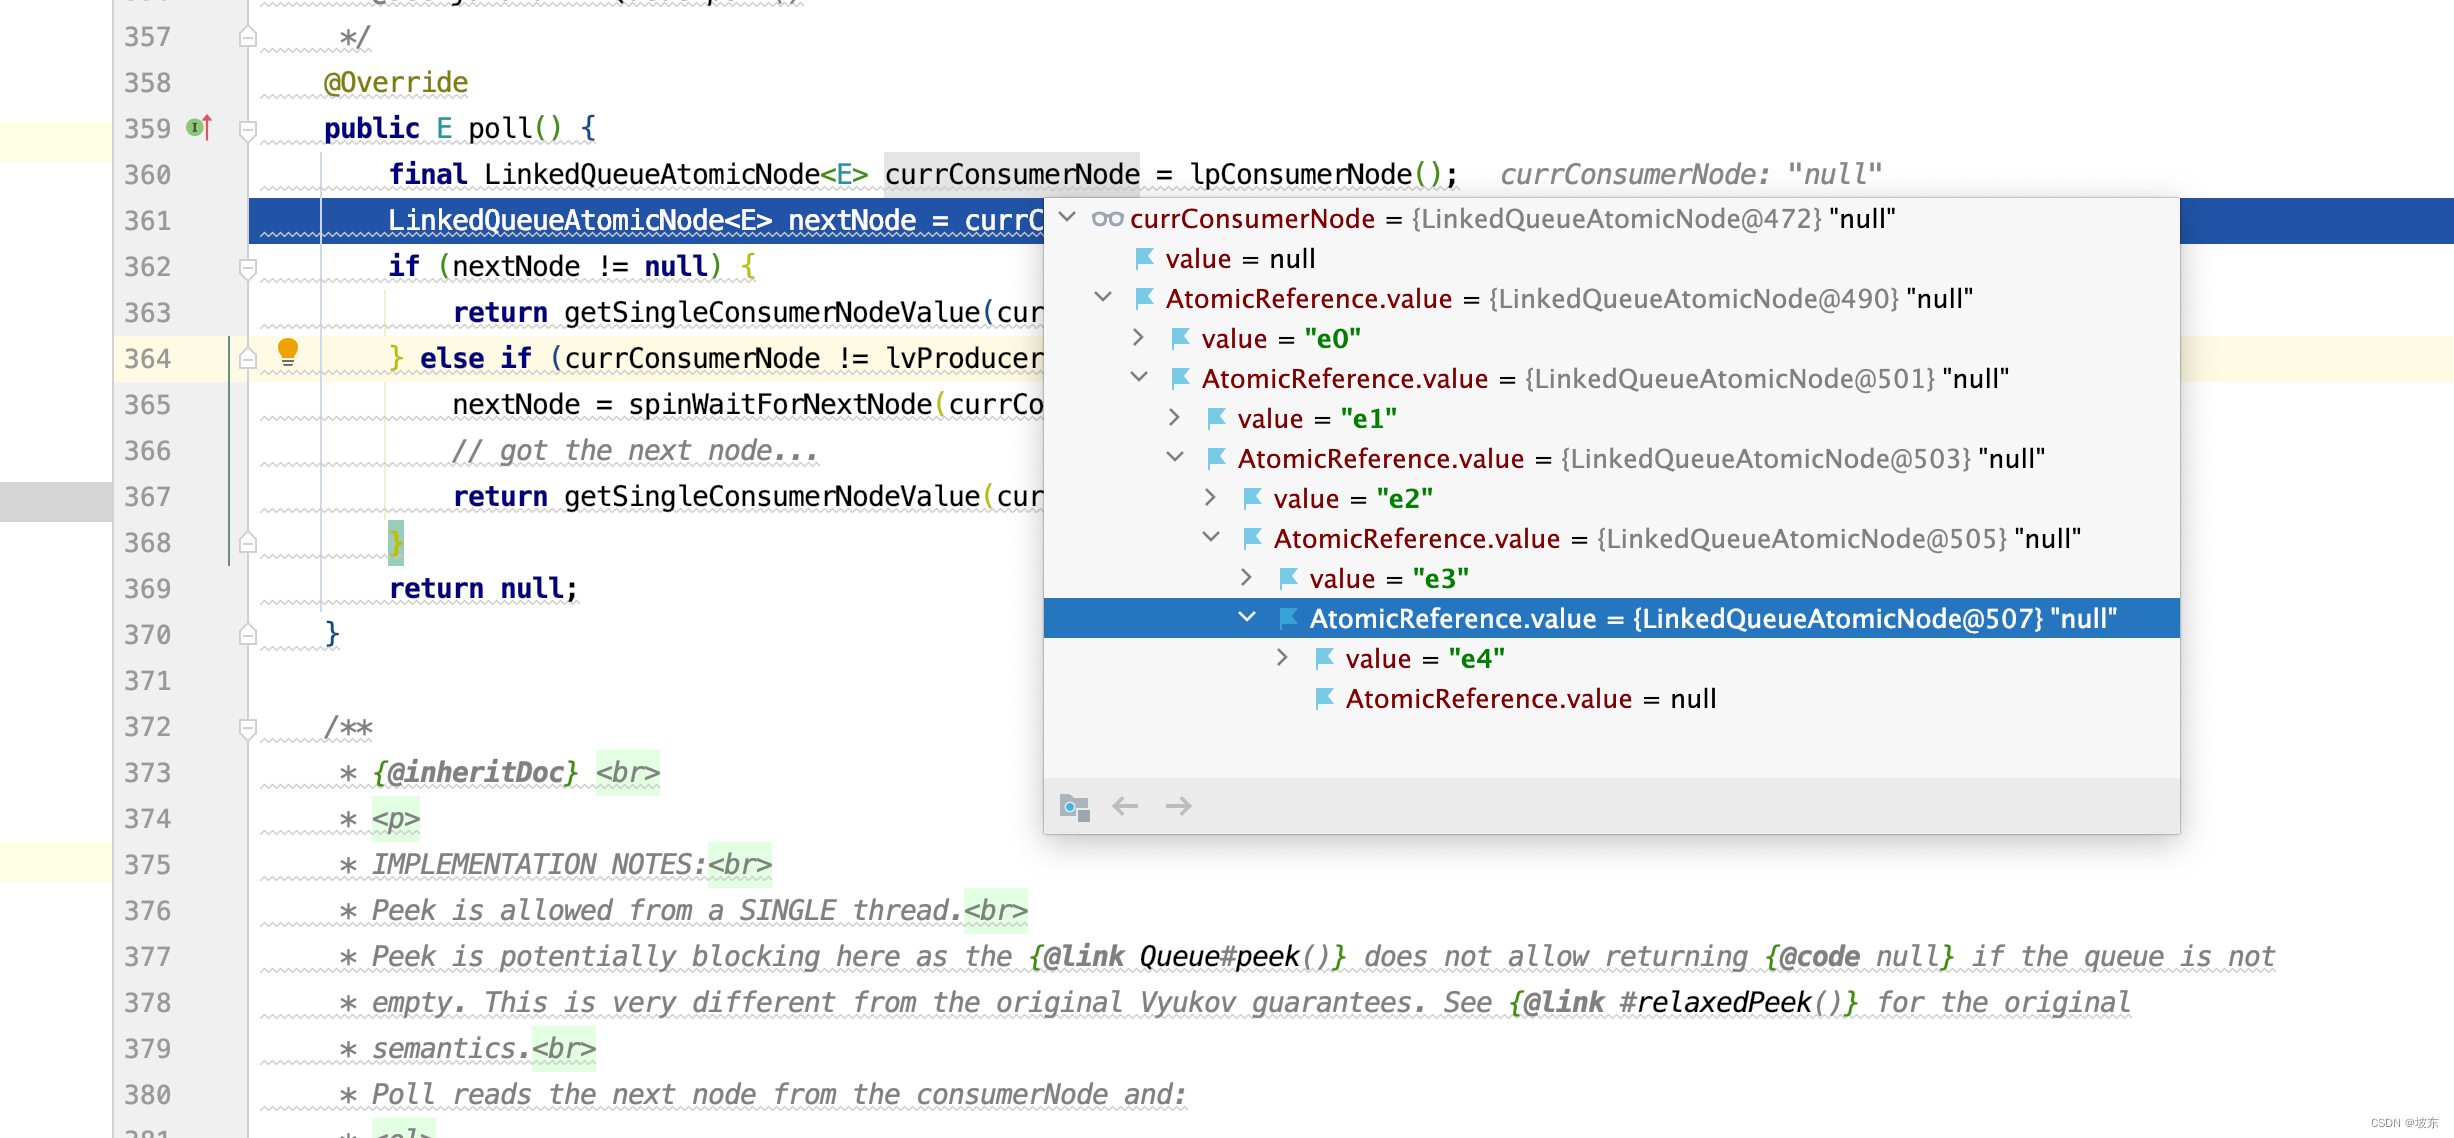Click the {@inheritDoc} tag on line 373
Image resolution: width=2454 pixels, height=1138 pixels.
[x=476, y=773]
